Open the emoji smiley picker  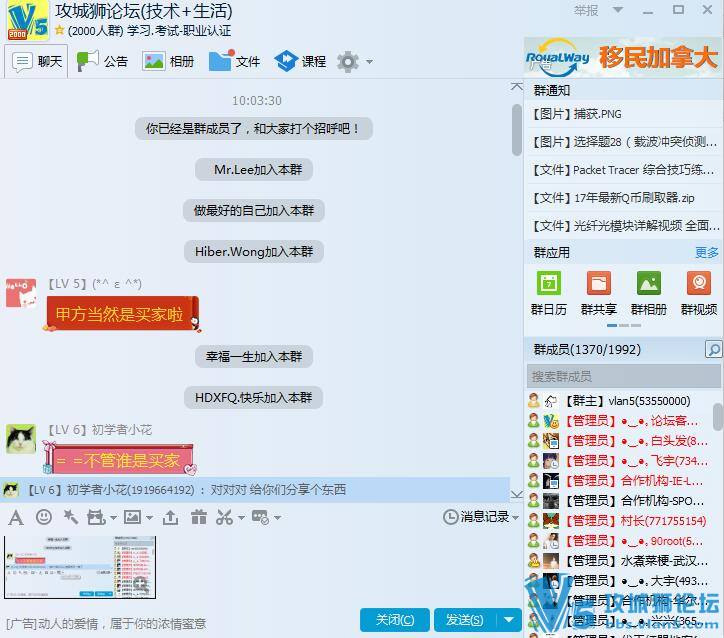pos(44,517)
